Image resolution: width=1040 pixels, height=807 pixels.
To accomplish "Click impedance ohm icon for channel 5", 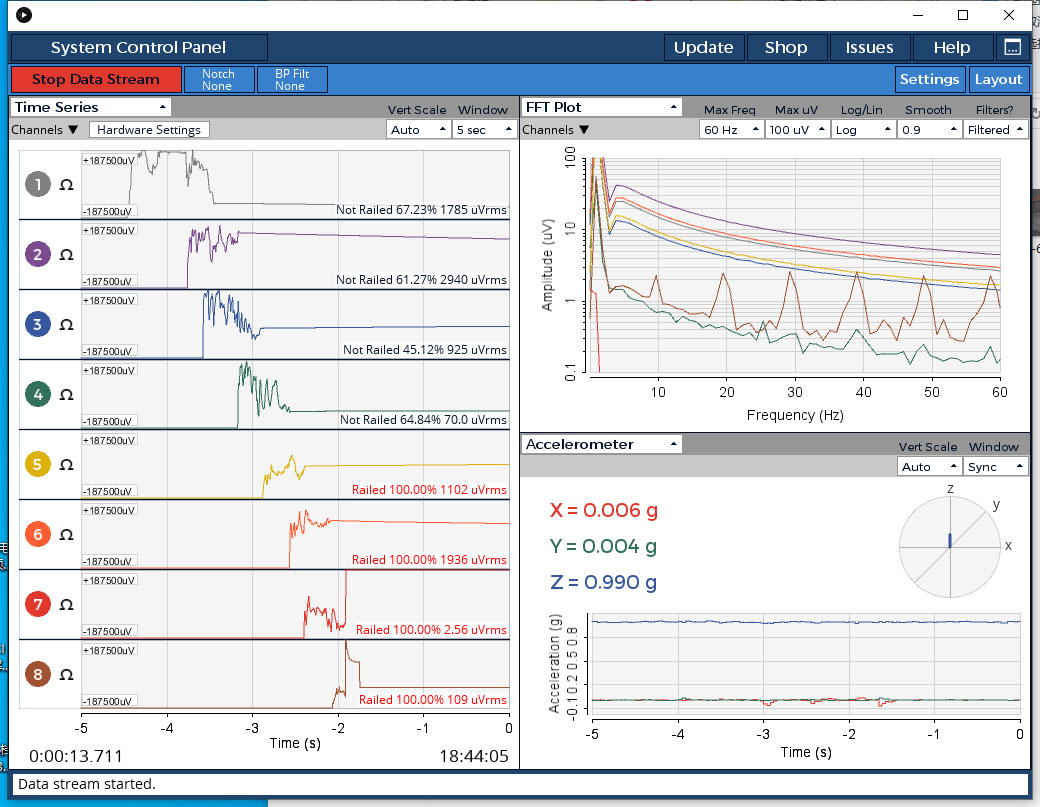I will click(66, 465).
